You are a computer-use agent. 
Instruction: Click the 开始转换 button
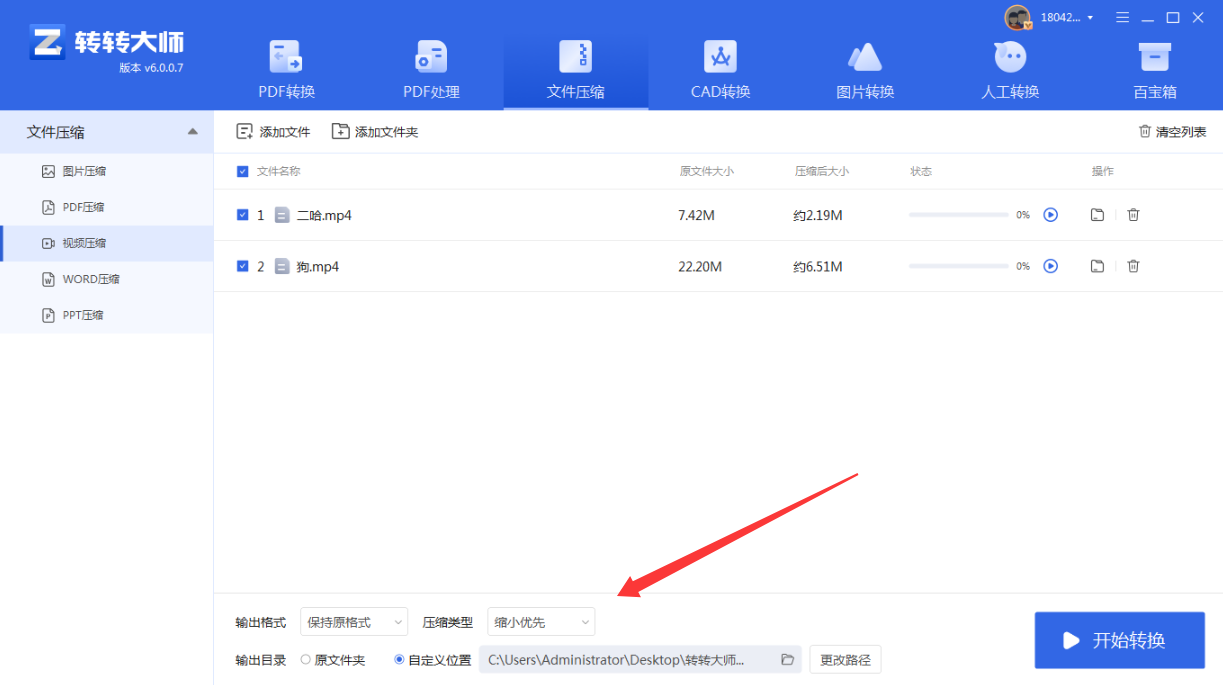pyautogui.click(x=1119, y=640)
